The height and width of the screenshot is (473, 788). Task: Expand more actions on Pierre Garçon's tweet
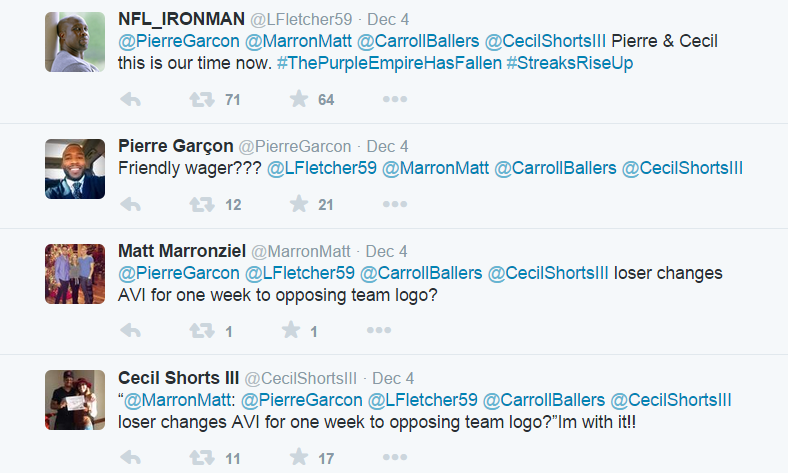coord(395,204)
